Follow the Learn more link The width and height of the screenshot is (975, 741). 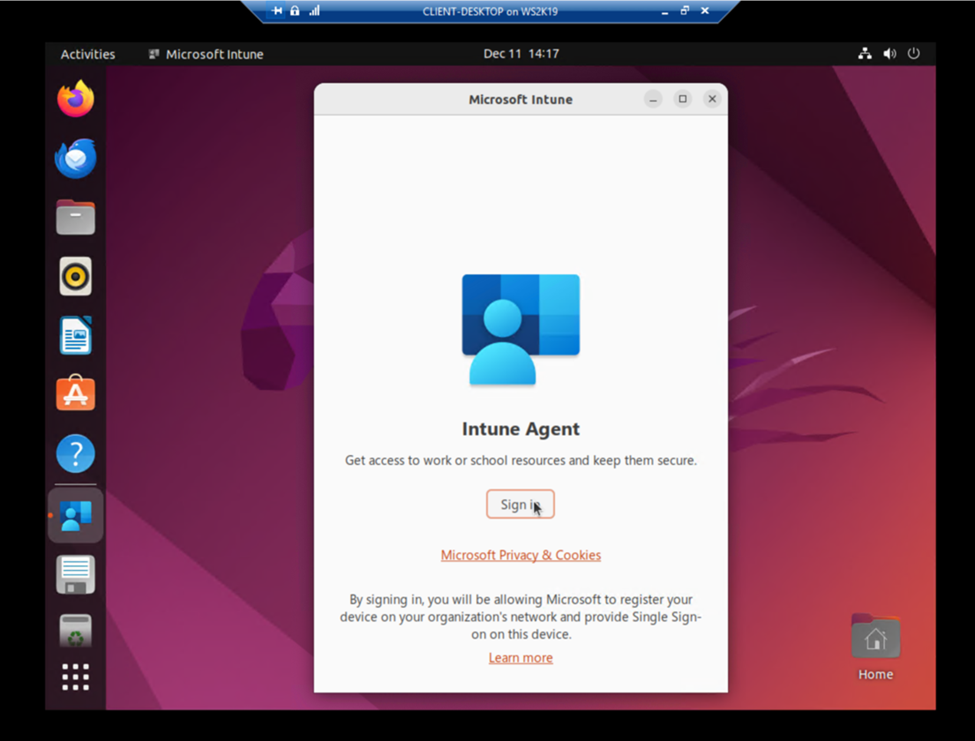[520, 658]
